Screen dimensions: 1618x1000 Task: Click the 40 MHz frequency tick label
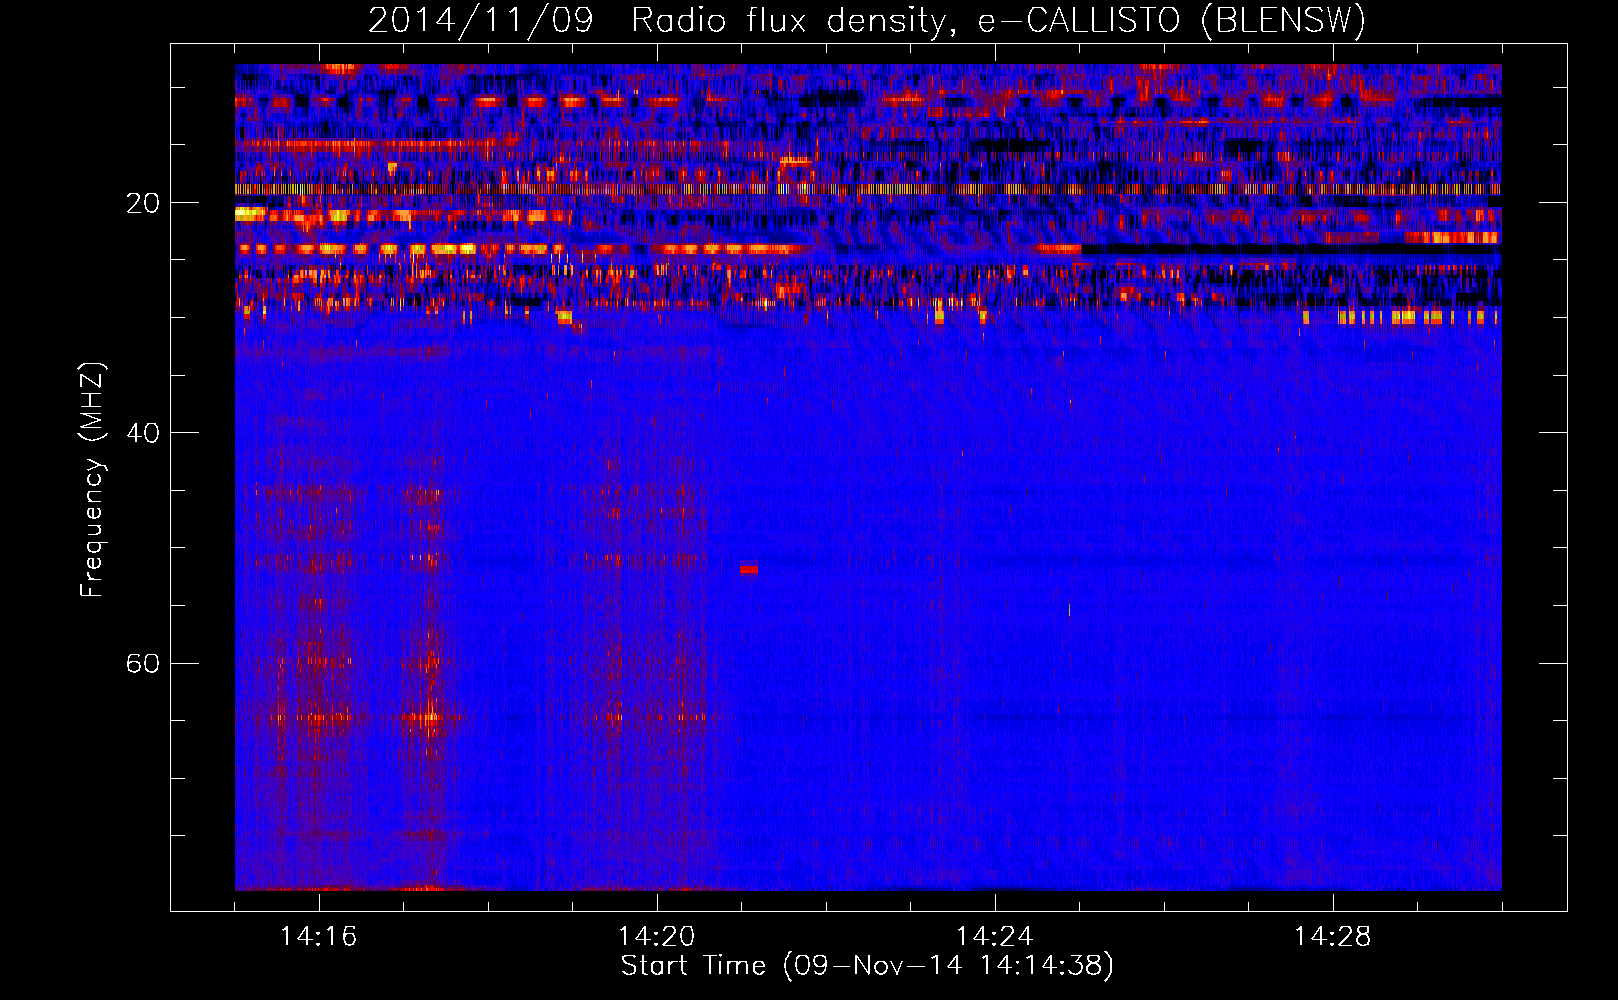(x=142, y=433)
